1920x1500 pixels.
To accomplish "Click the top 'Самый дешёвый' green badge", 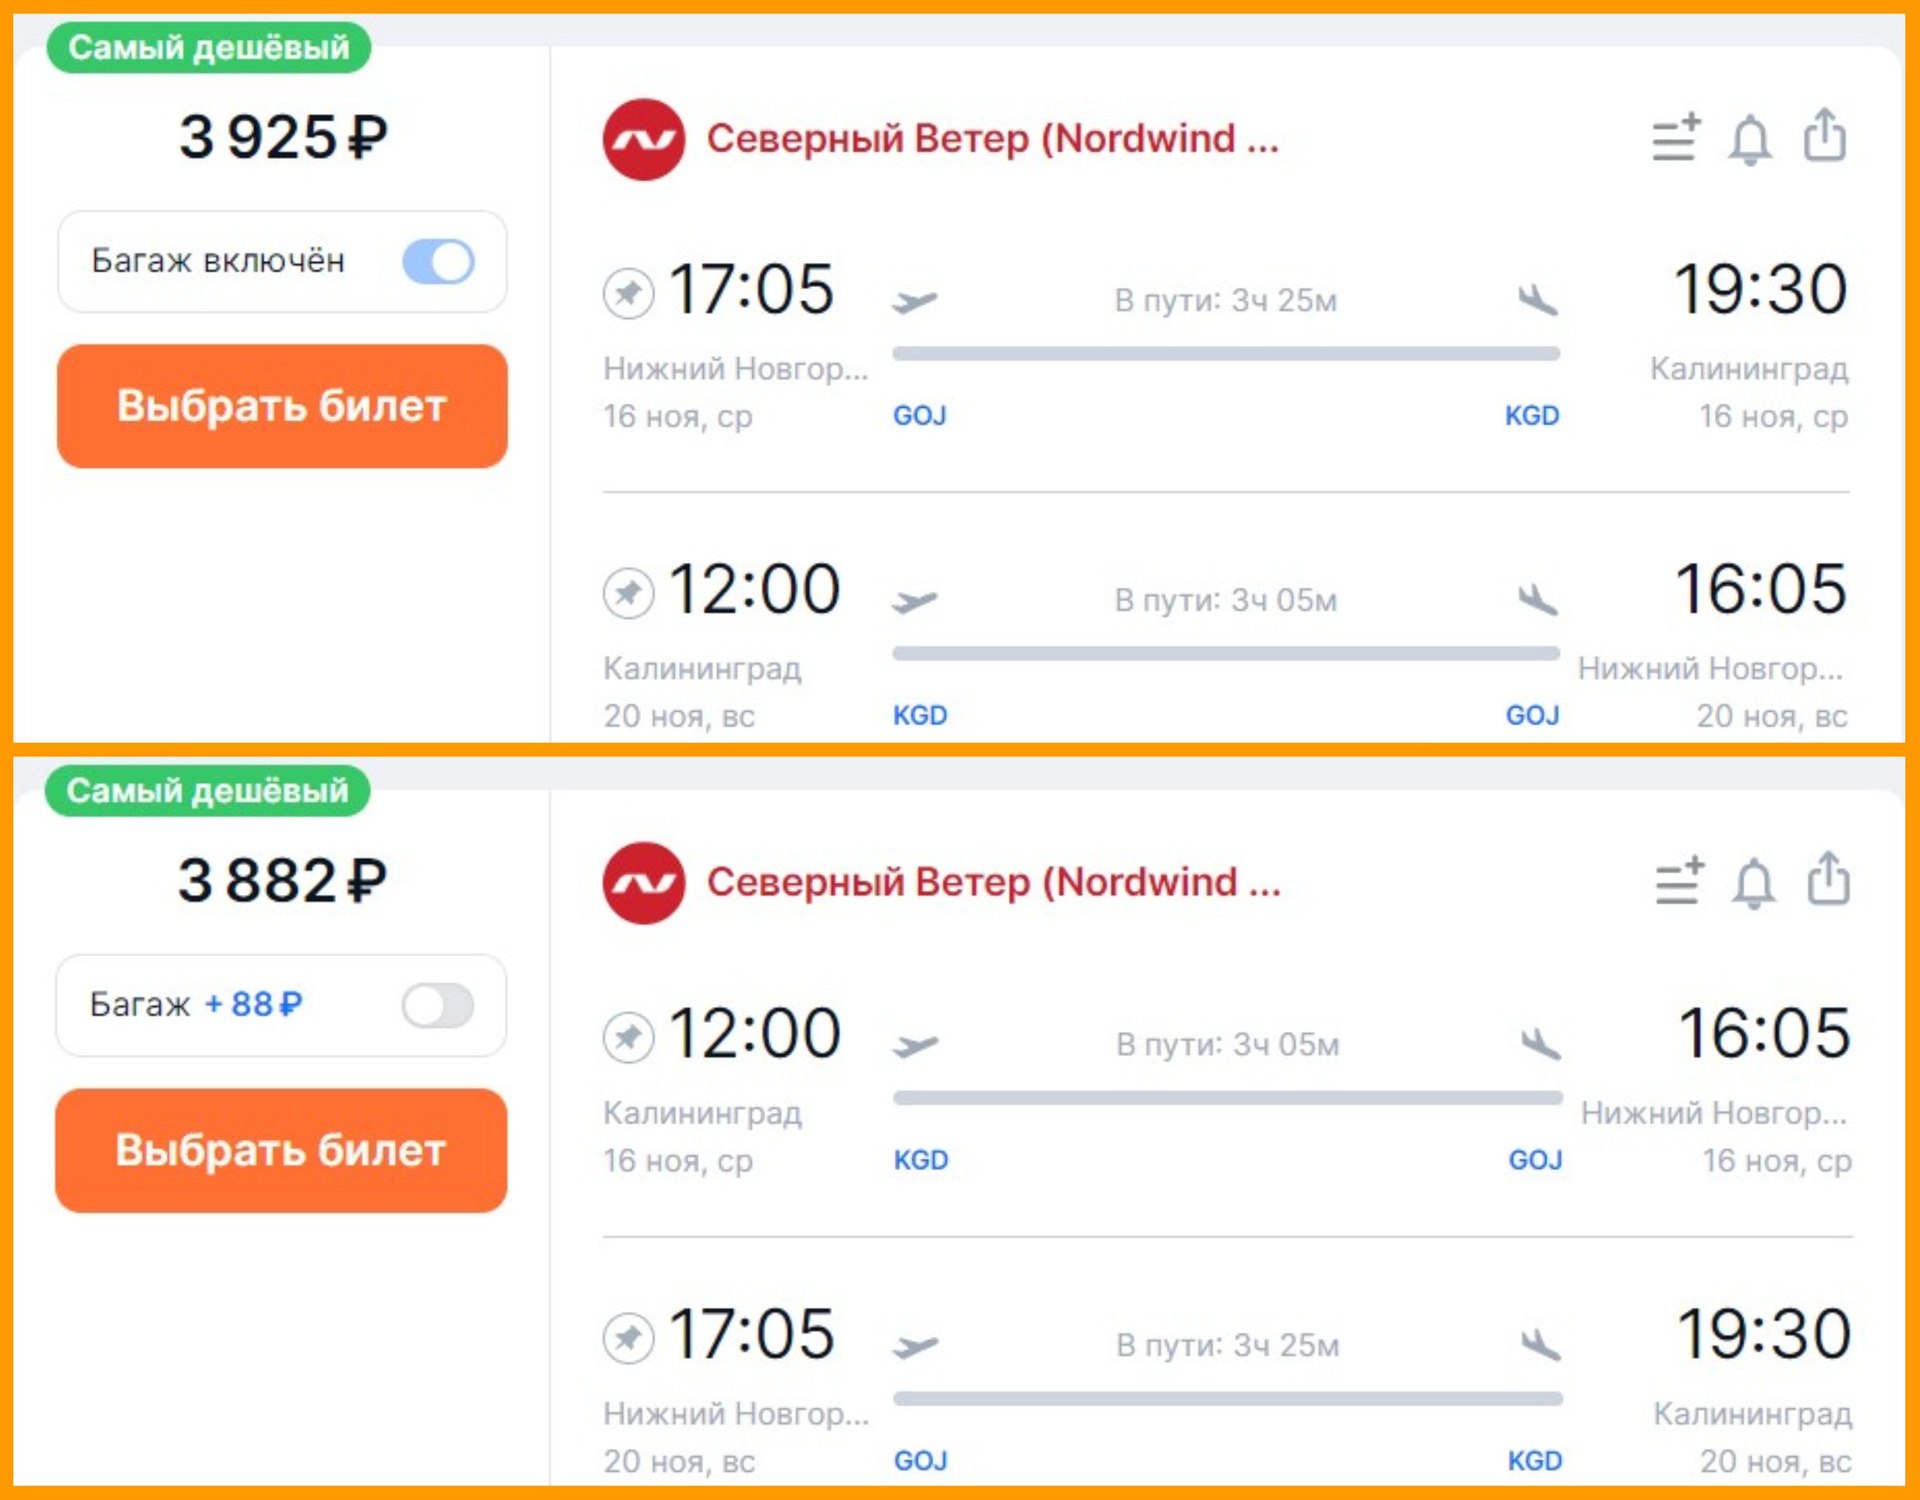I will pos(208,47).
